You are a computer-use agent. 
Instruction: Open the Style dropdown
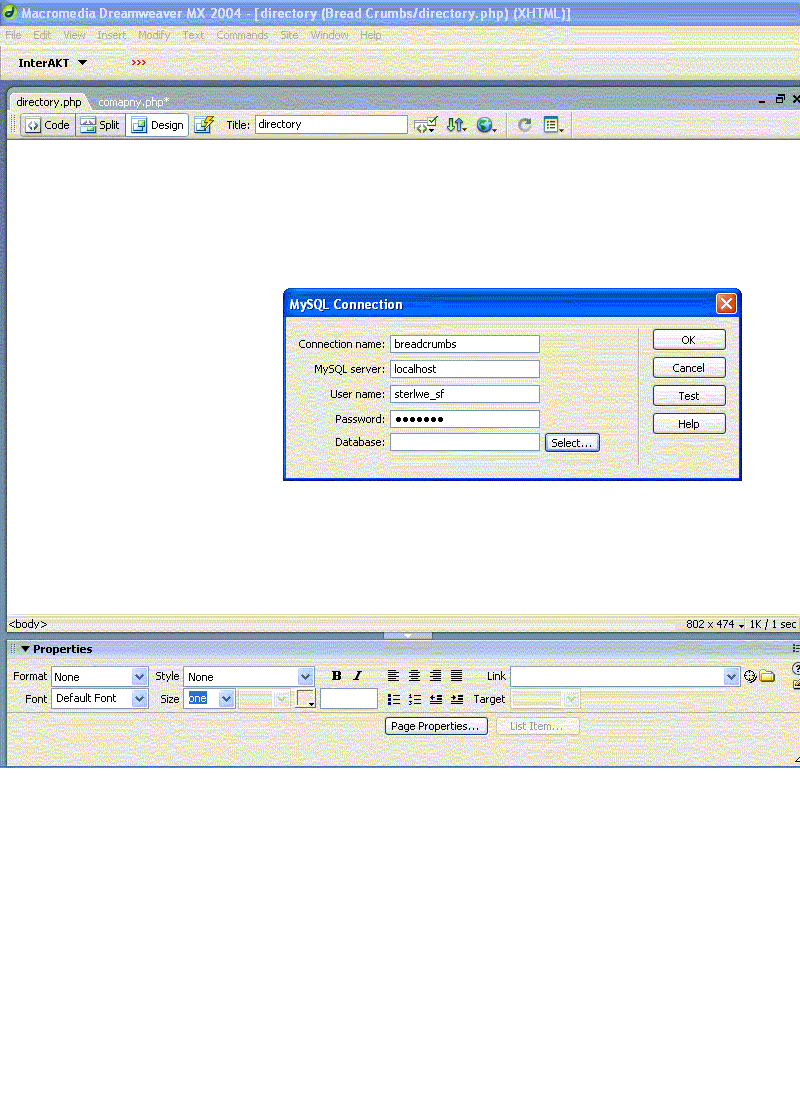pos(248,677)
